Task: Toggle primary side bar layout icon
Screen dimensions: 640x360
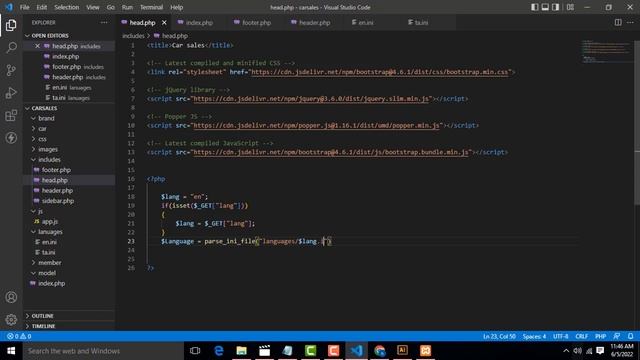Action: coord(534,7)
